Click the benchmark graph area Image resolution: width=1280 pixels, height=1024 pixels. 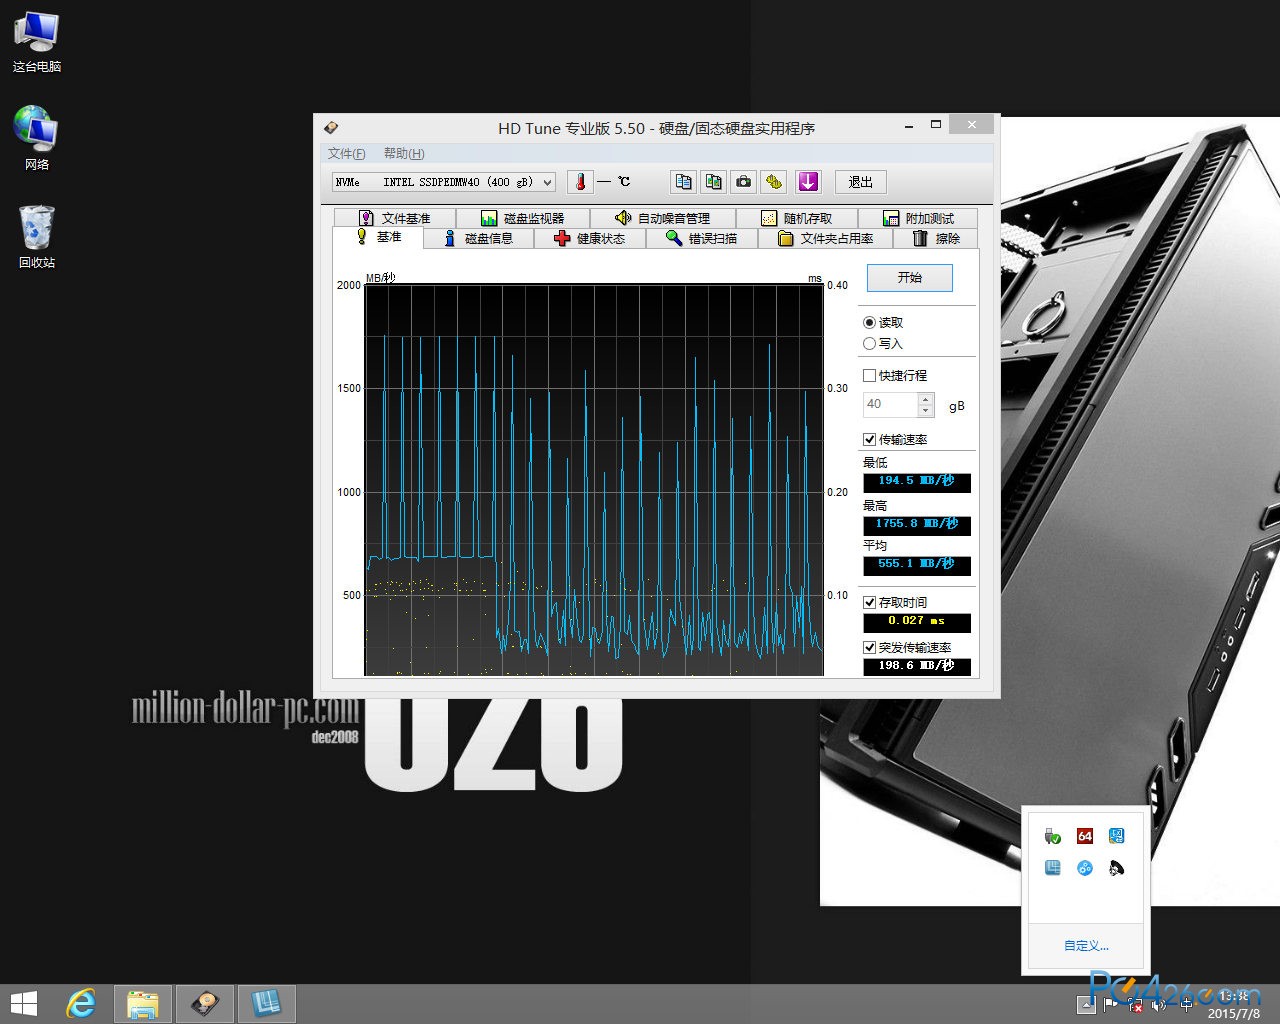tap(594, 480)
